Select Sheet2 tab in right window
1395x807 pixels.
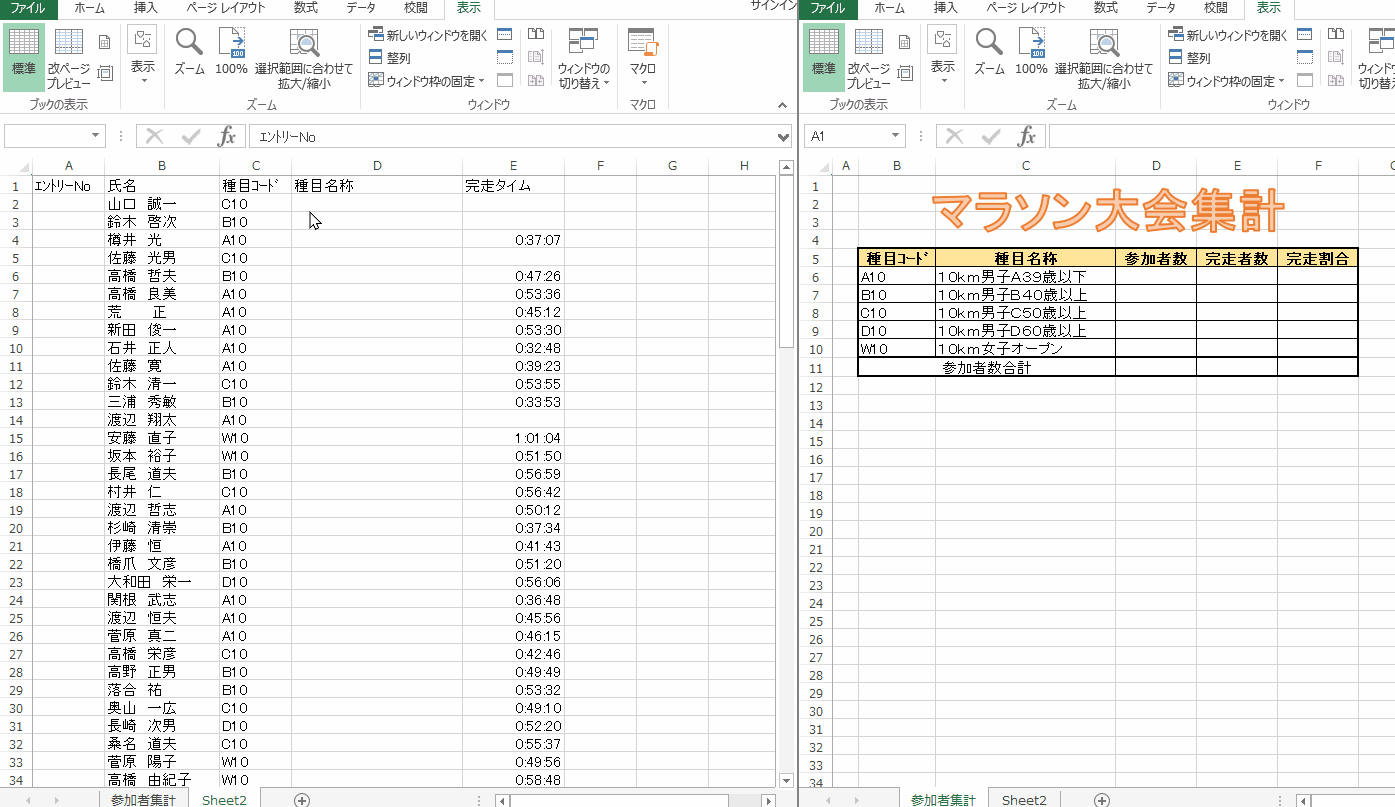(x=1024, y=800)
